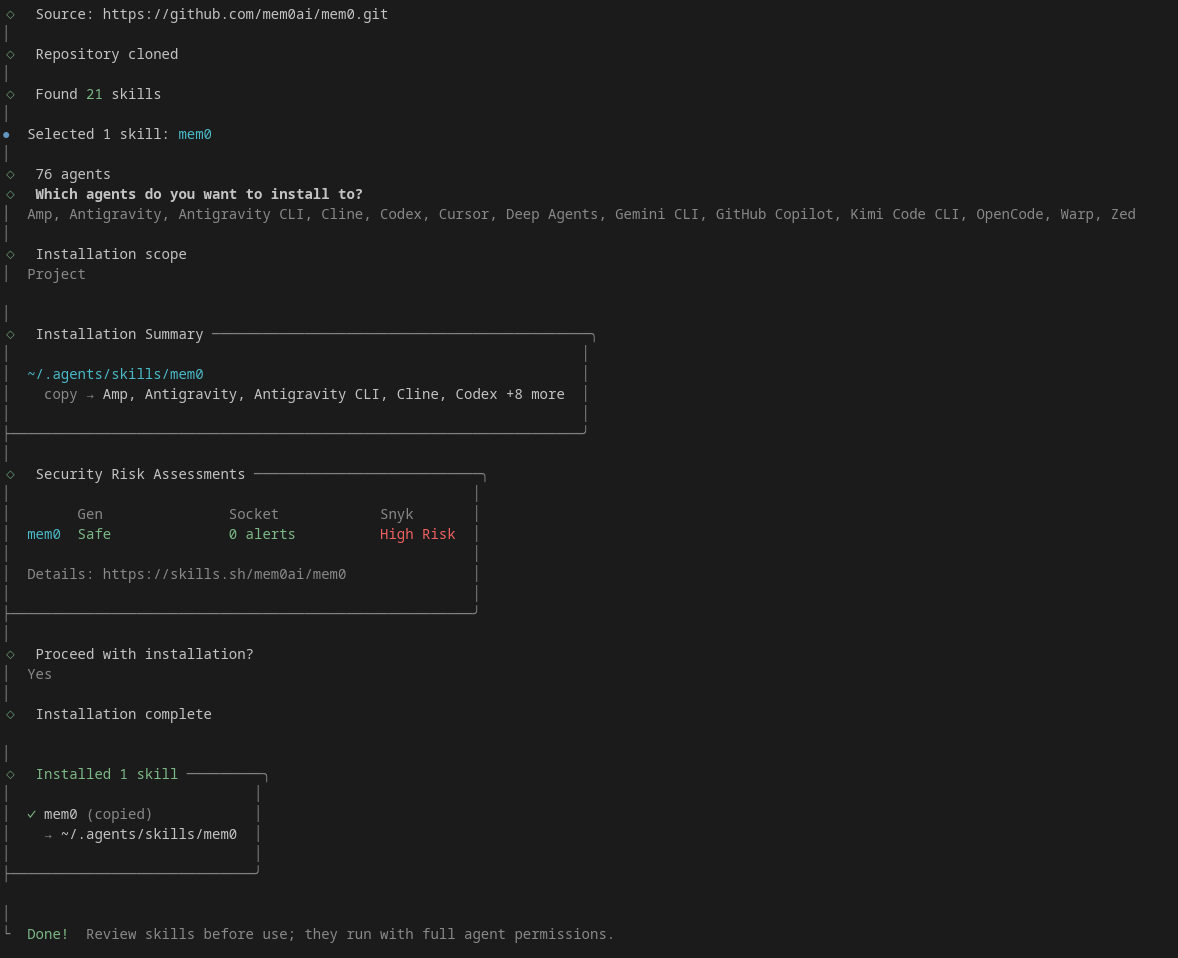Click the 'Socket' column header
Screen dimensions: 1178x958
click(253, 514)
